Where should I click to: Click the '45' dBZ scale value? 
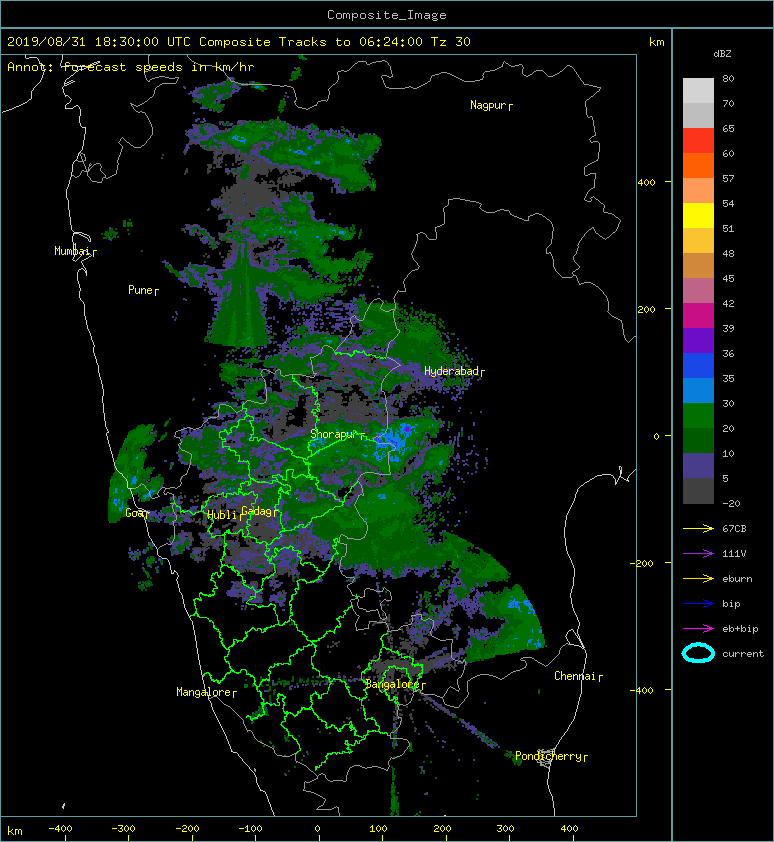(728, 279)
